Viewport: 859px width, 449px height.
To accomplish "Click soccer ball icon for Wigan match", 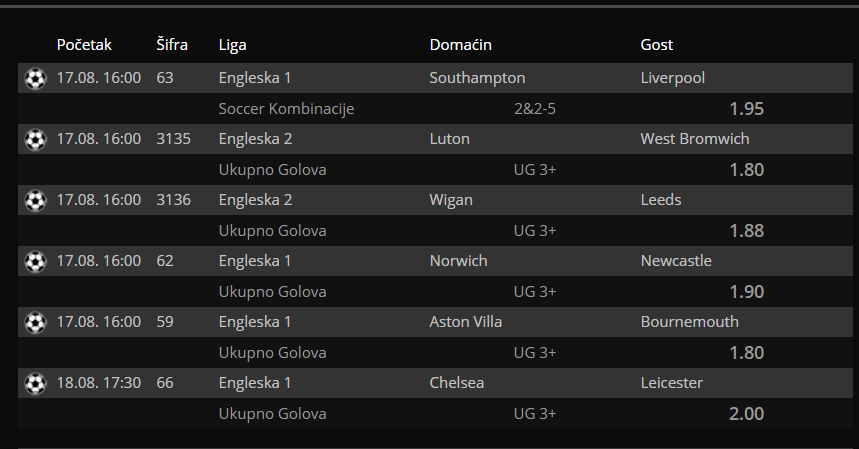I will point(36,200).
